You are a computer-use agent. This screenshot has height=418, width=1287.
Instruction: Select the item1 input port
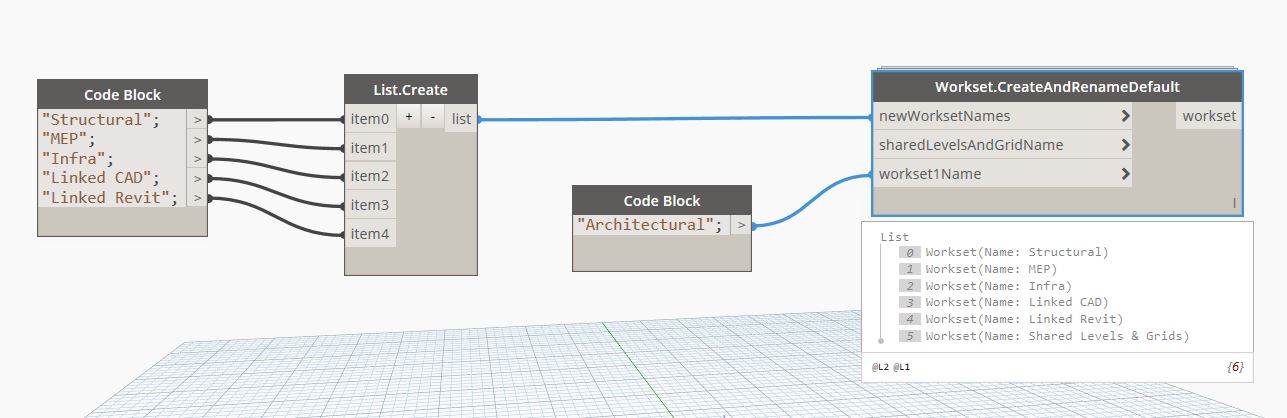pos(370,148)
